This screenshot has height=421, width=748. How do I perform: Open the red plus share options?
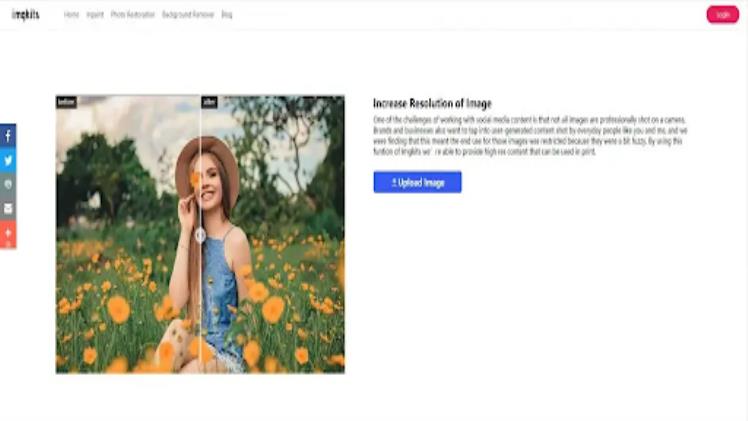point(8,234)
